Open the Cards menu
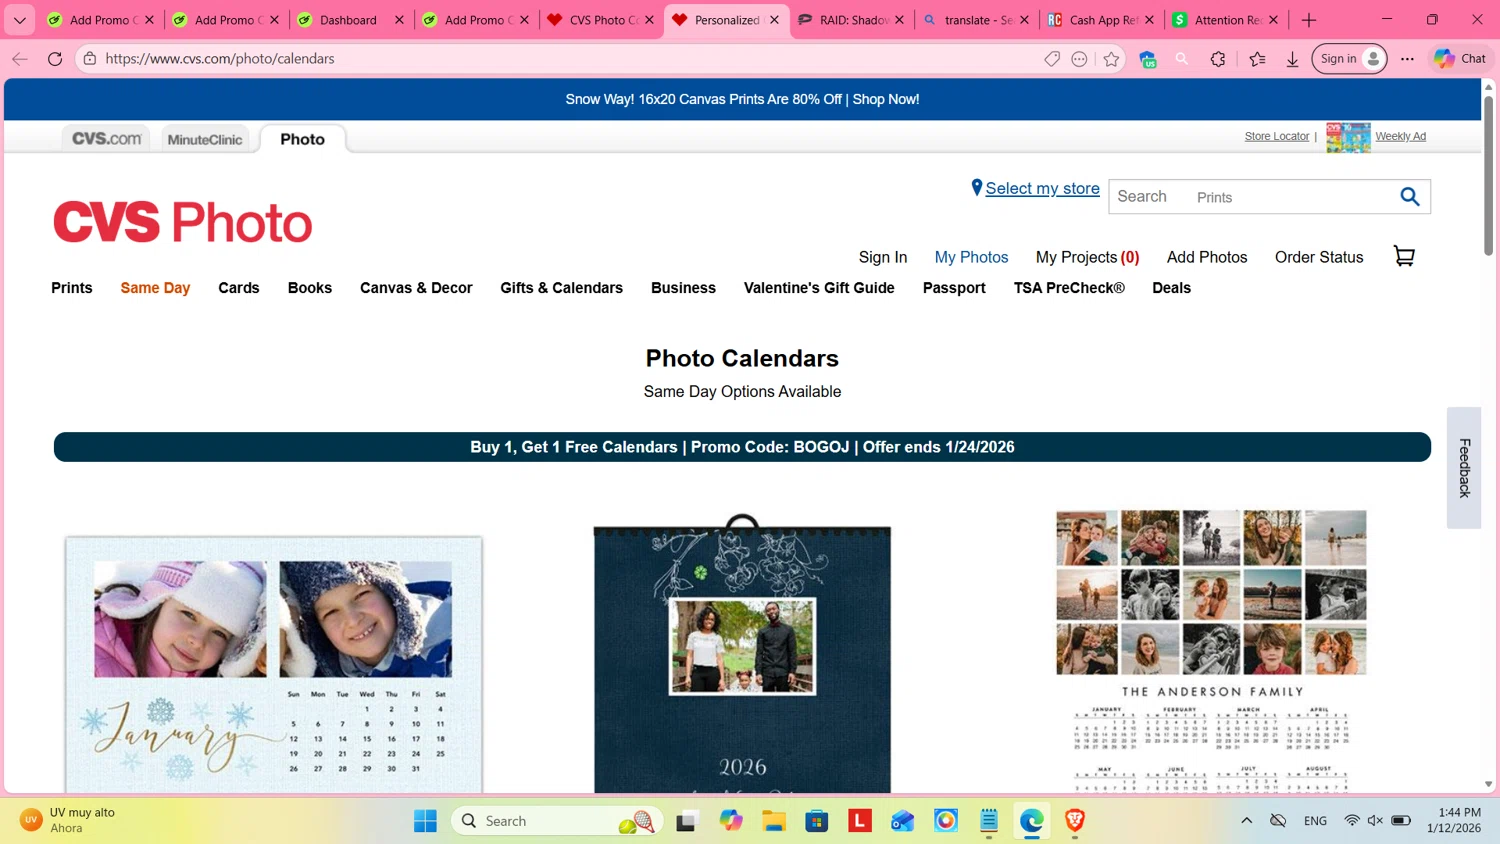Image resolution: width=1500 pixels, height=844 pixels. 239,288
